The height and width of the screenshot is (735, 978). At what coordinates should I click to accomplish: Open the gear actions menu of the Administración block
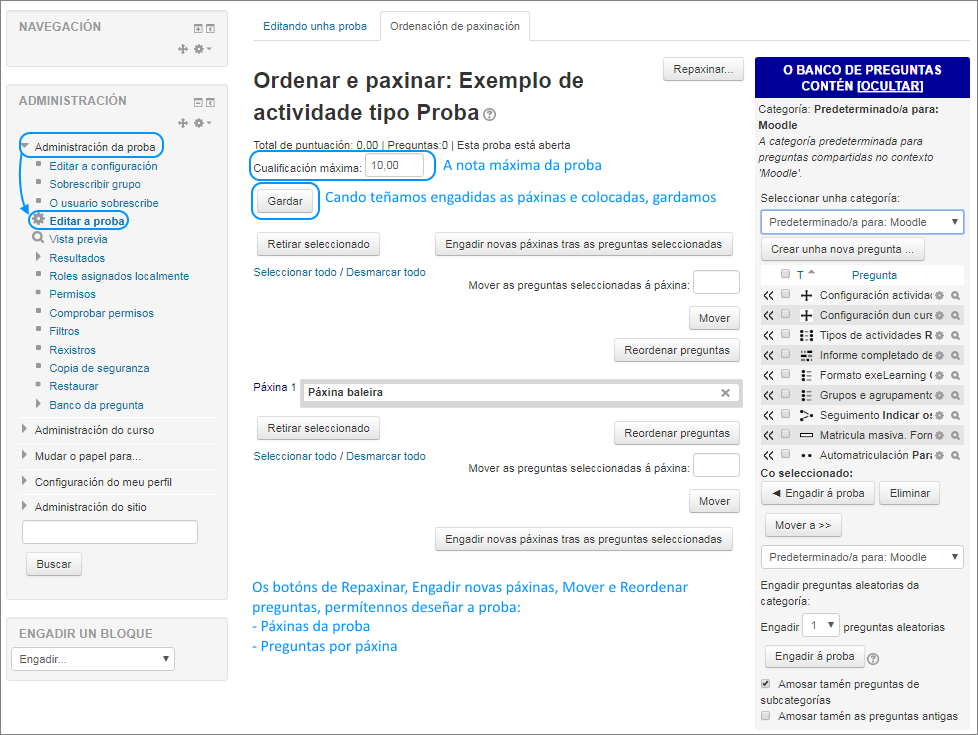[x=200, y=121]
